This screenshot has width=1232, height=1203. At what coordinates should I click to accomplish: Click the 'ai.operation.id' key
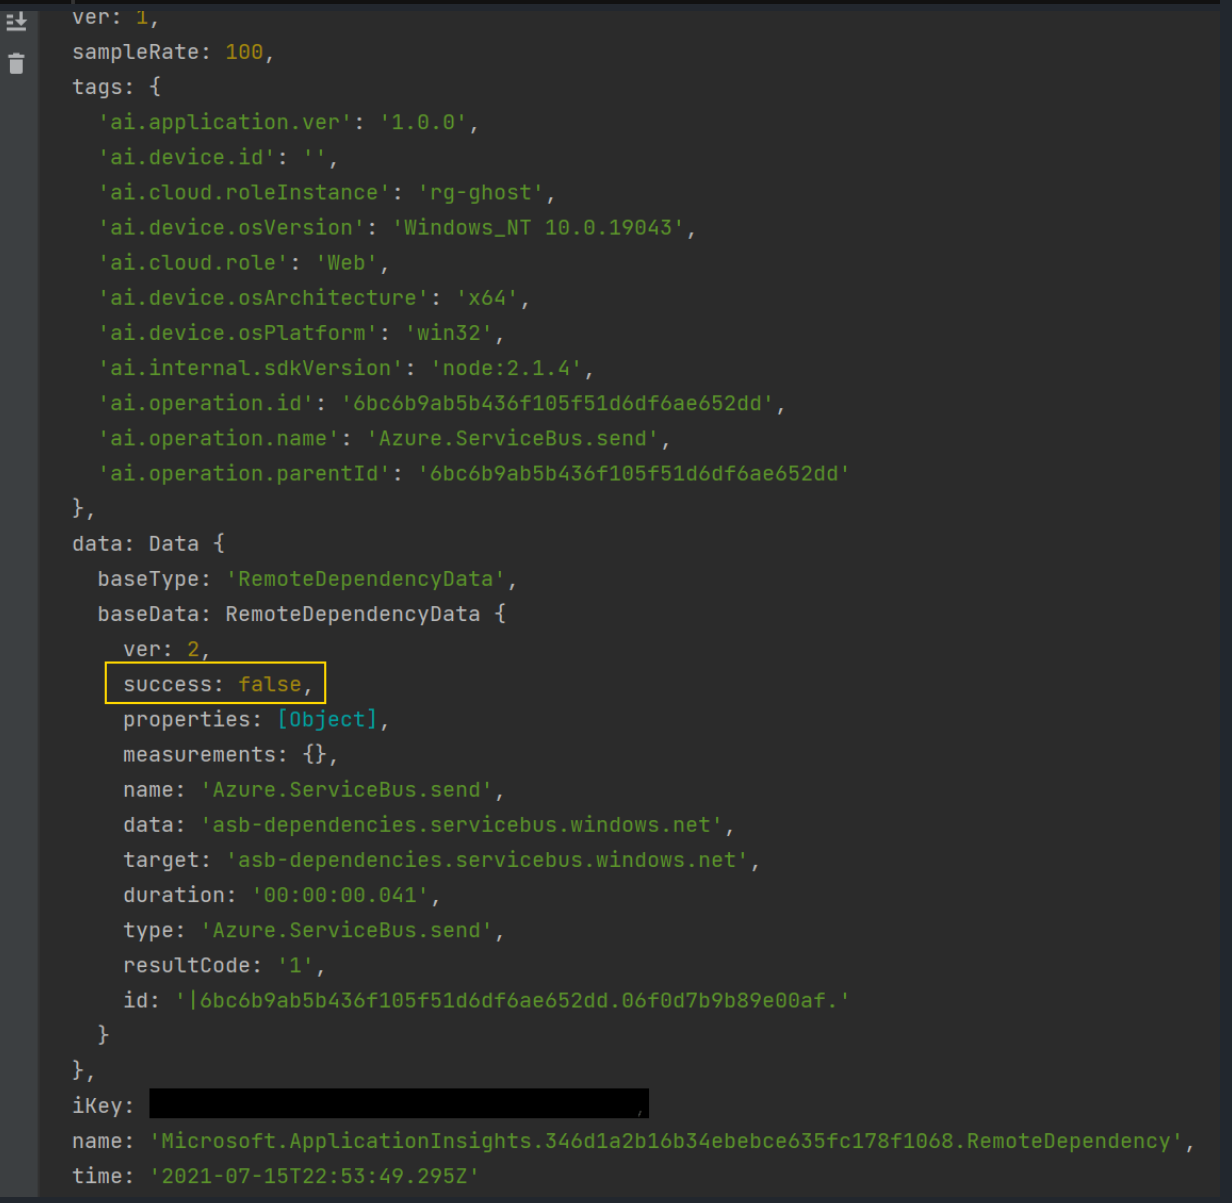click(206, 403)
